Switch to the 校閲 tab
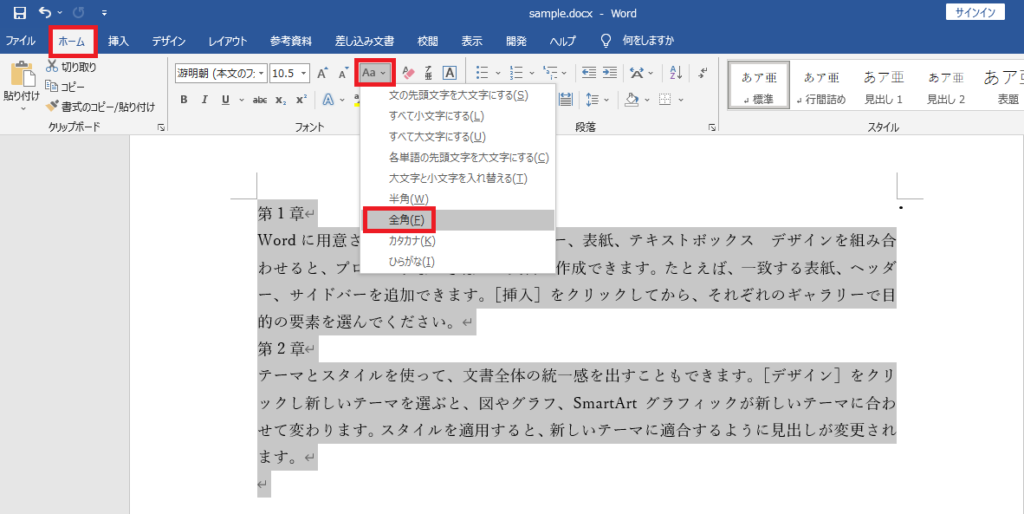 [428, 40]
